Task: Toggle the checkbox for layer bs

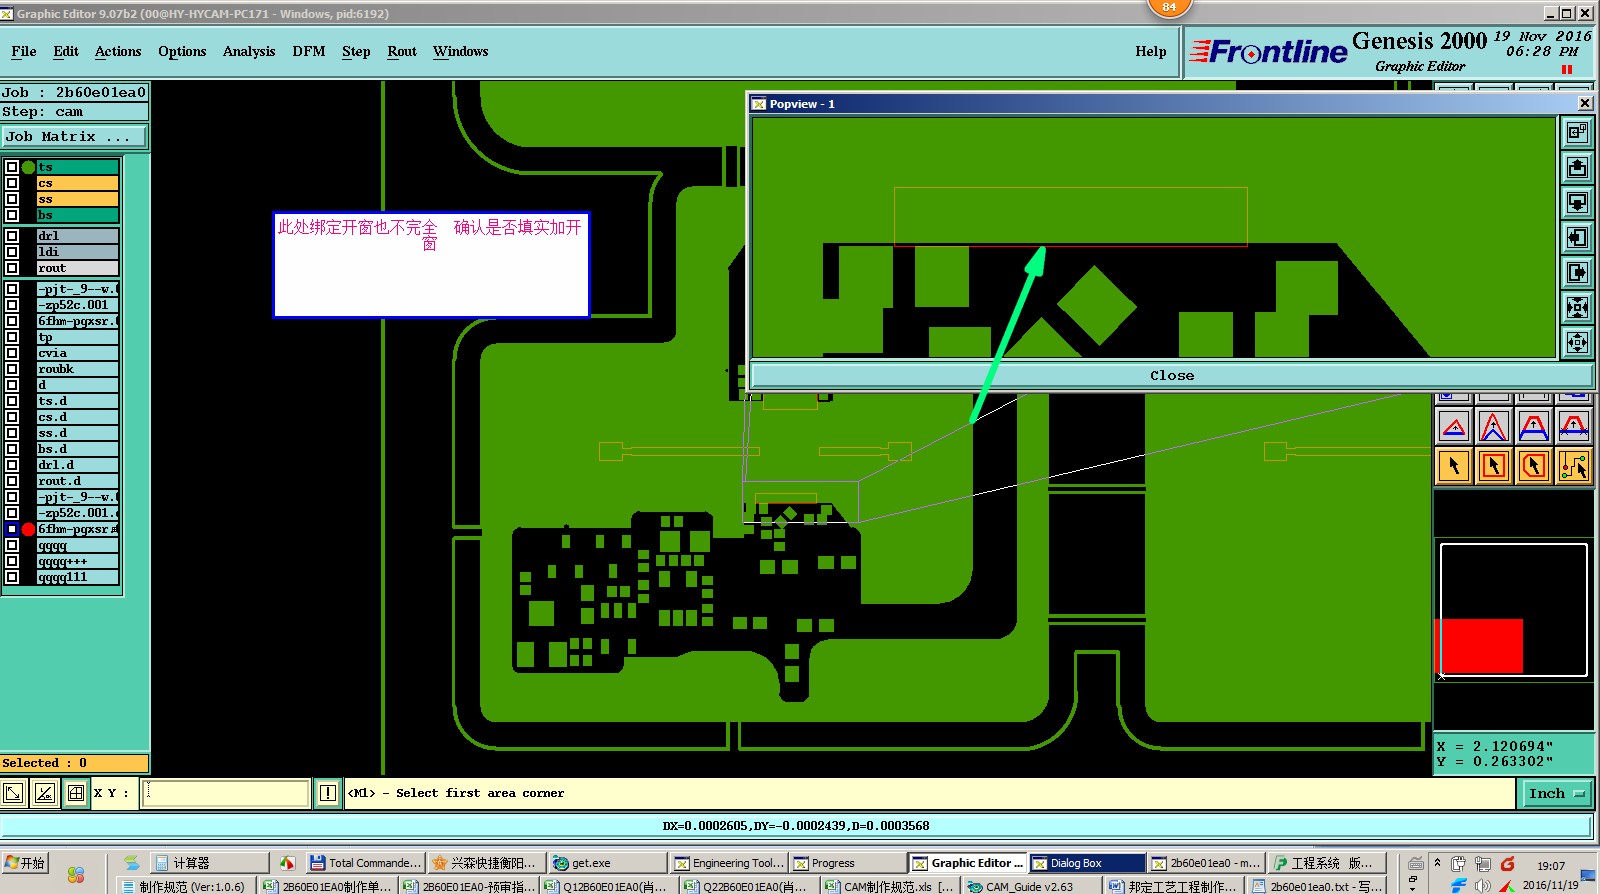Action: (12, 215)
